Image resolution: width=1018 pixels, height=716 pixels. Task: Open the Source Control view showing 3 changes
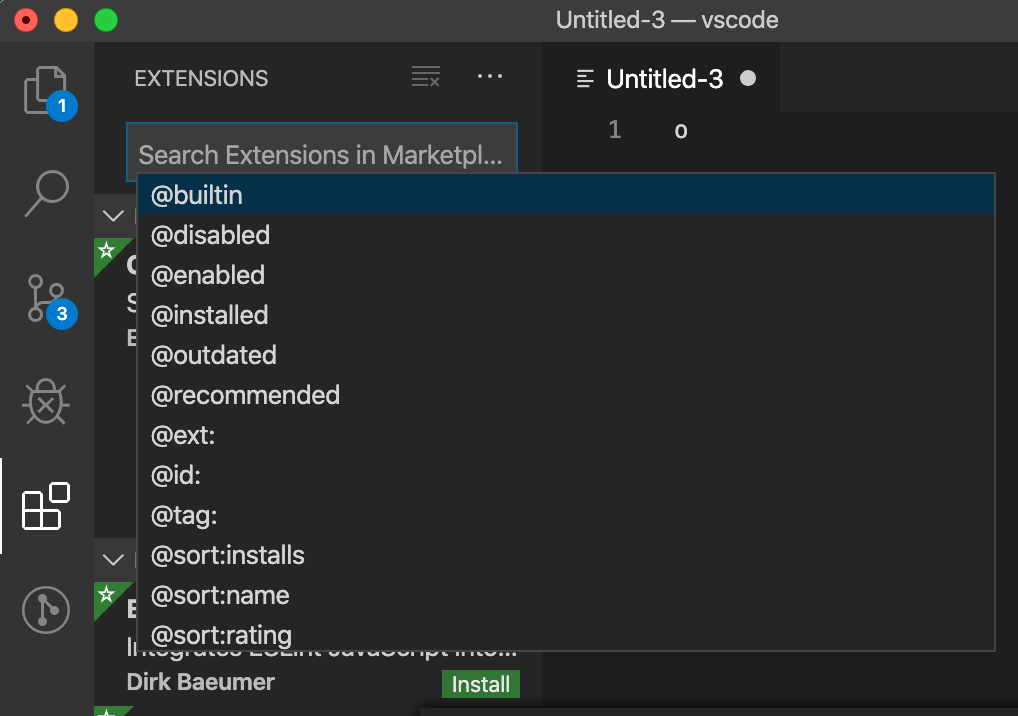coord(46,299)
